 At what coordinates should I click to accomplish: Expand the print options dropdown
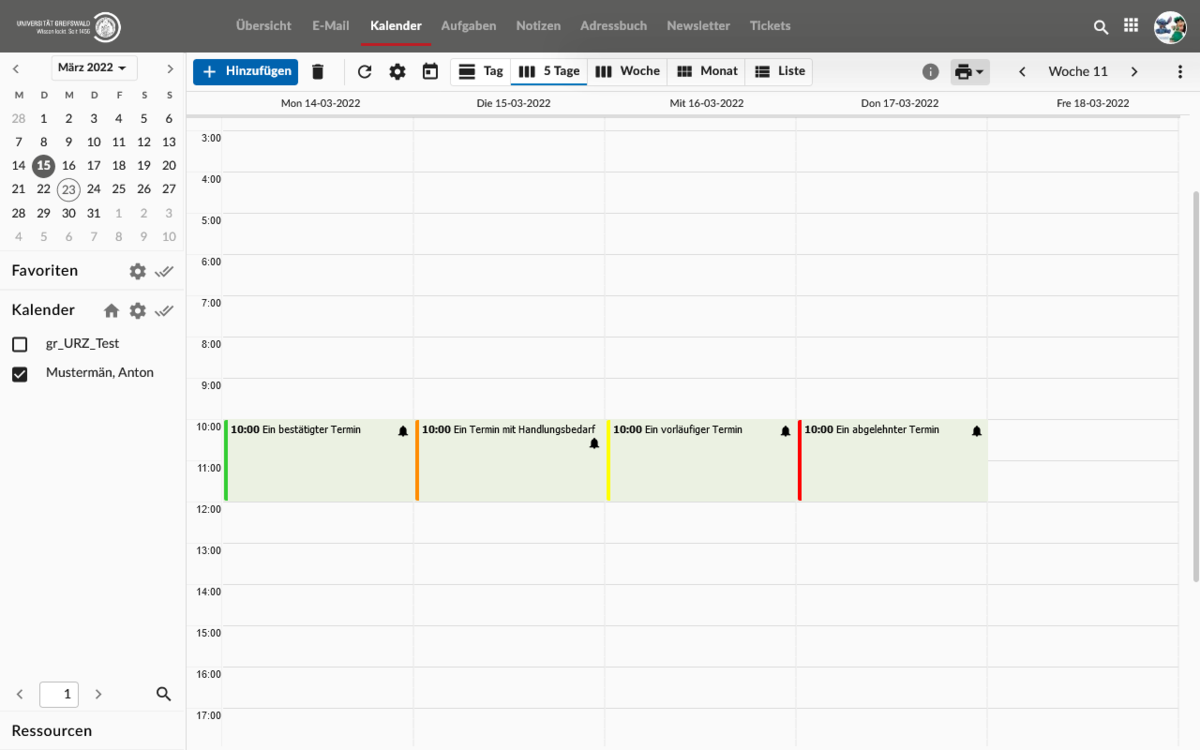tap(969, 72)
